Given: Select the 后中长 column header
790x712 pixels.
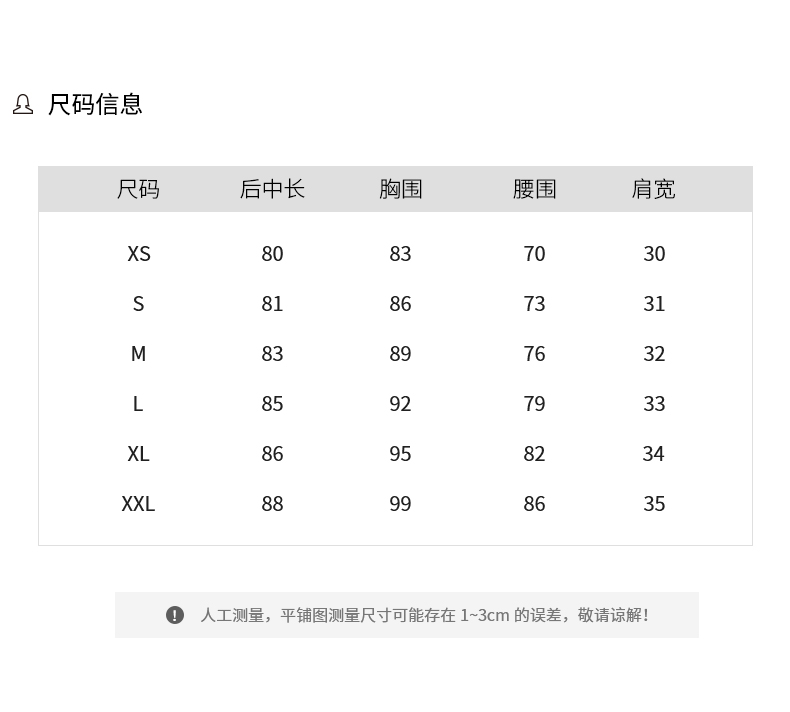Looking at the screenshot, I should 272,189.
